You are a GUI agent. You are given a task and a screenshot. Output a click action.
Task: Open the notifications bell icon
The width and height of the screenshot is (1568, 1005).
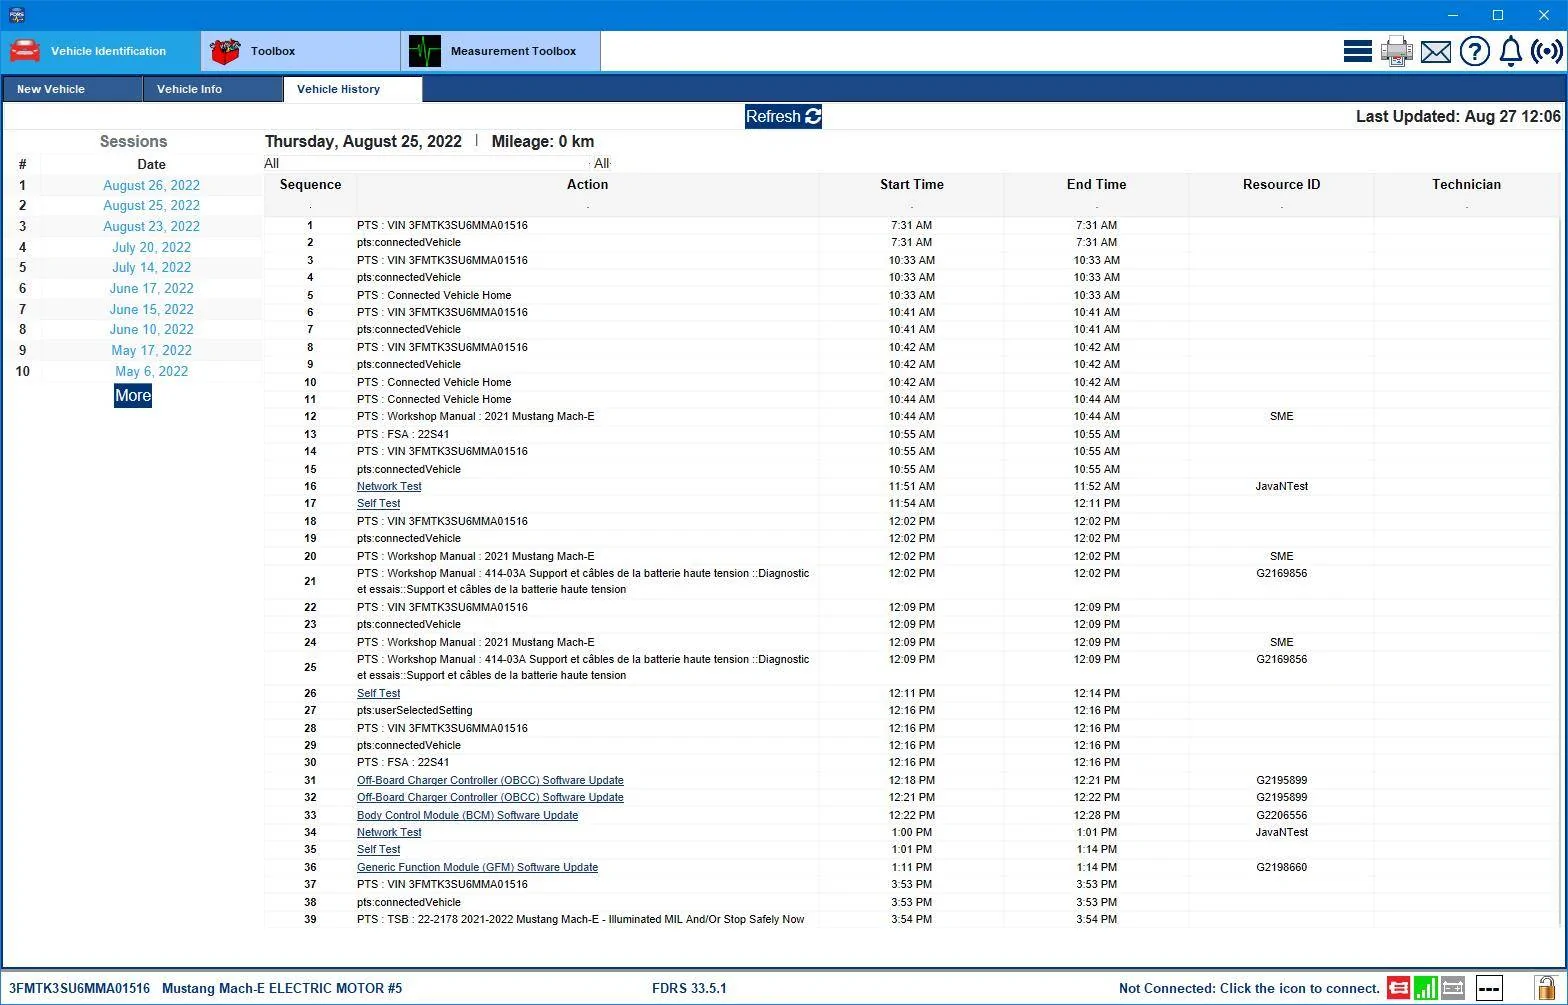1511,51
